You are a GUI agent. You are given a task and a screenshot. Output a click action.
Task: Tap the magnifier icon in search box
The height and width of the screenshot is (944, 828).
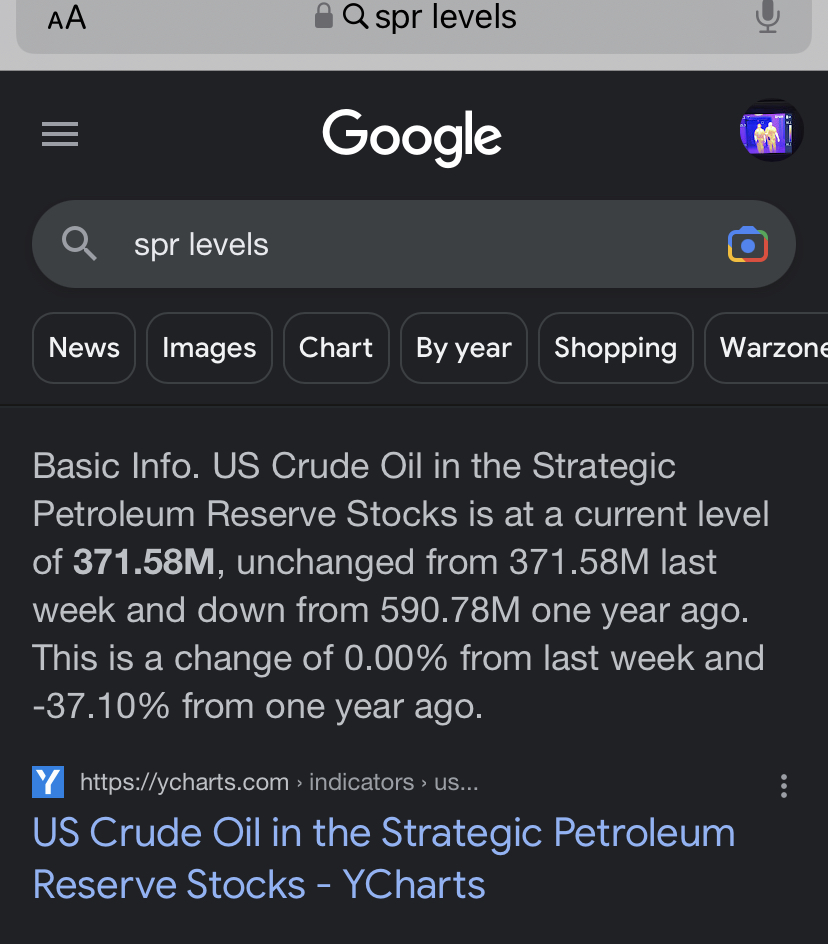[79, 244]
